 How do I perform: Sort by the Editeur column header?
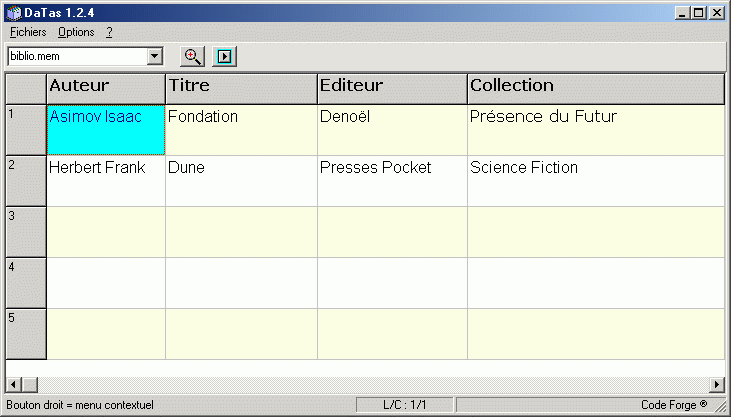click(x=391, y=87)
